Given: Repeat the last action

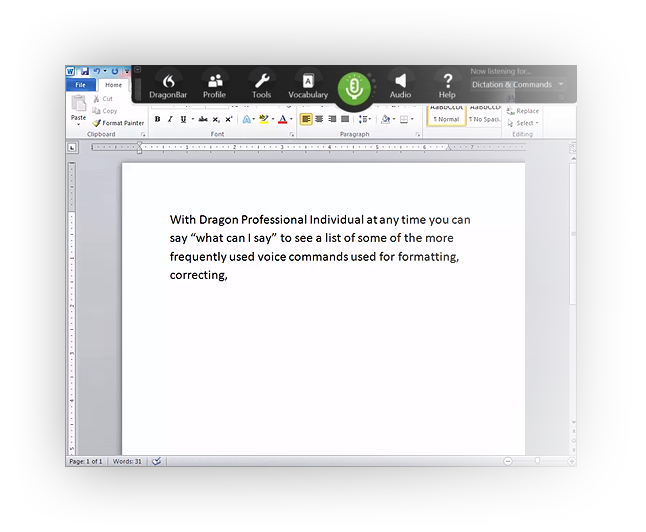Looking at the screenshot, I should (115, 71).
